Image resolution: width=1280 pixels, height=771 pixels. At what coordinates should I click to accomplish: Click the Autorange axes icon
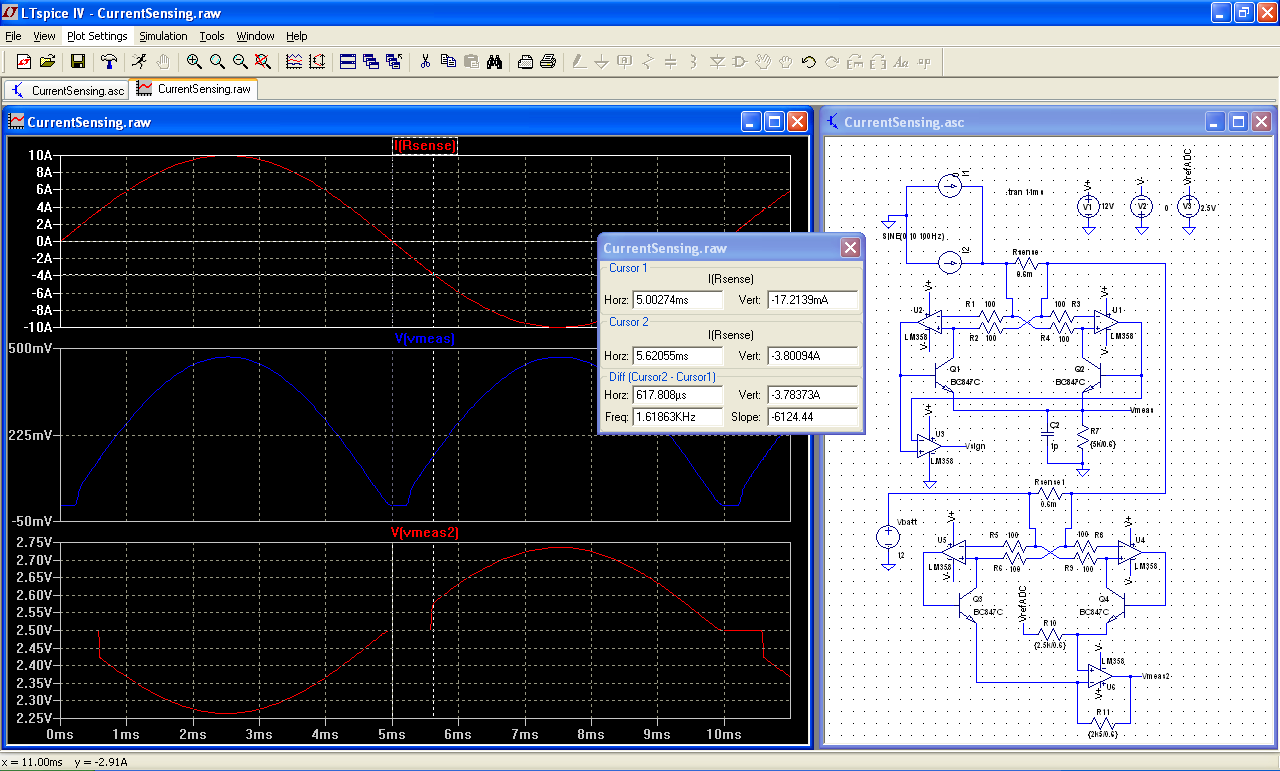point(317,62)
